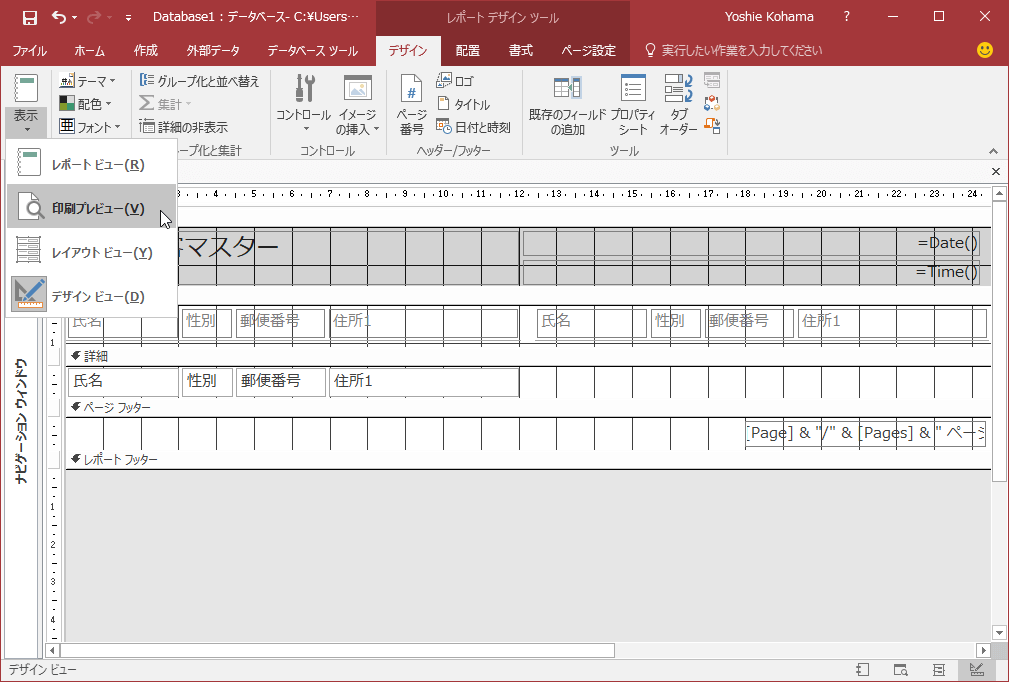Select the =Time() text box control
This screenshot has height=682, width=1009.
(752, 272)
